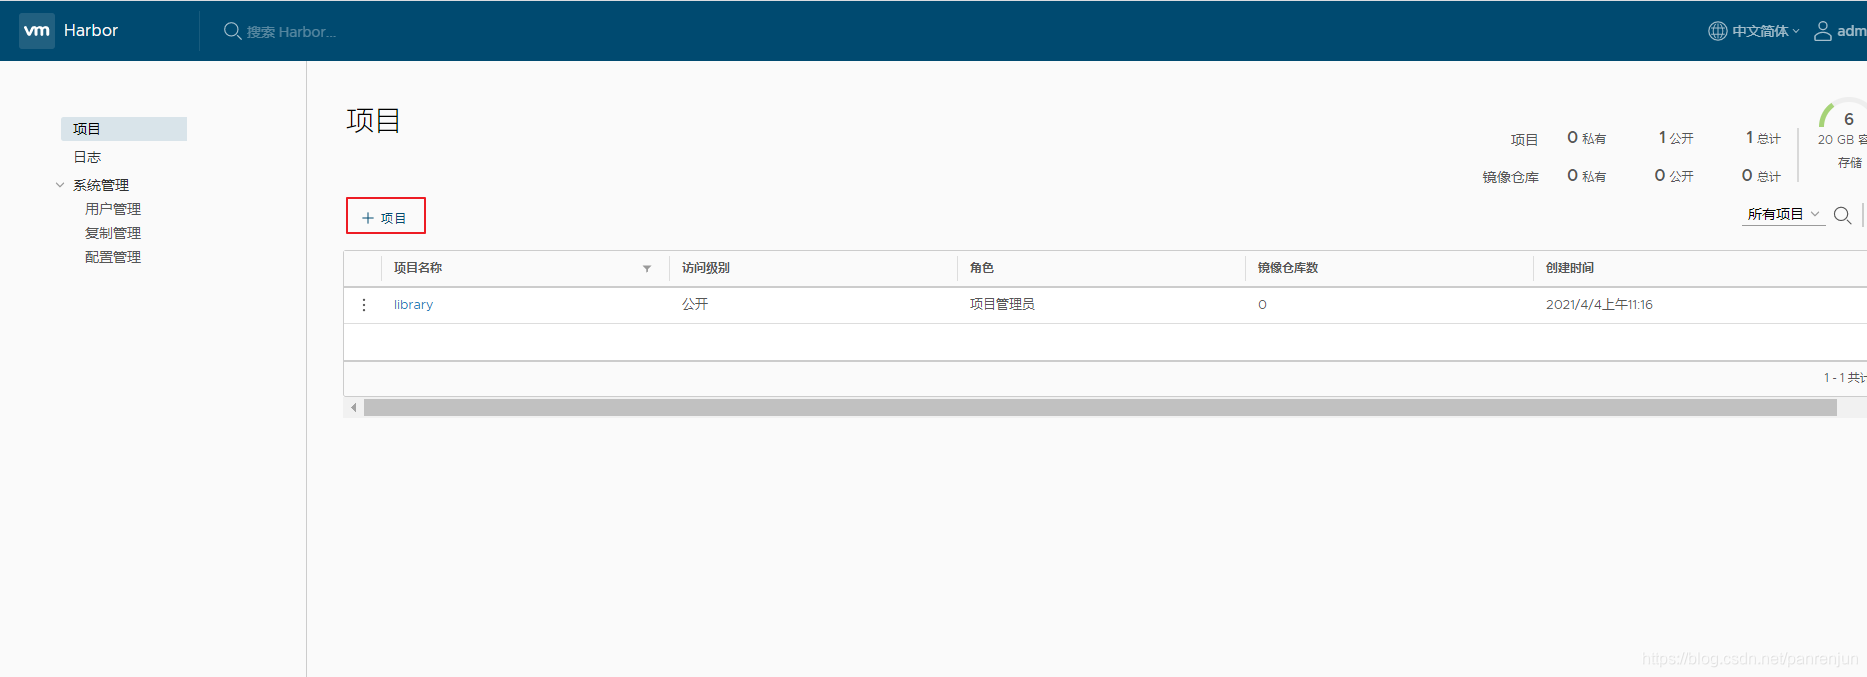Click the project name column filter icon
Image resolution: width=1867 pixels, height=677 pixels.
(x=647, y=268)
